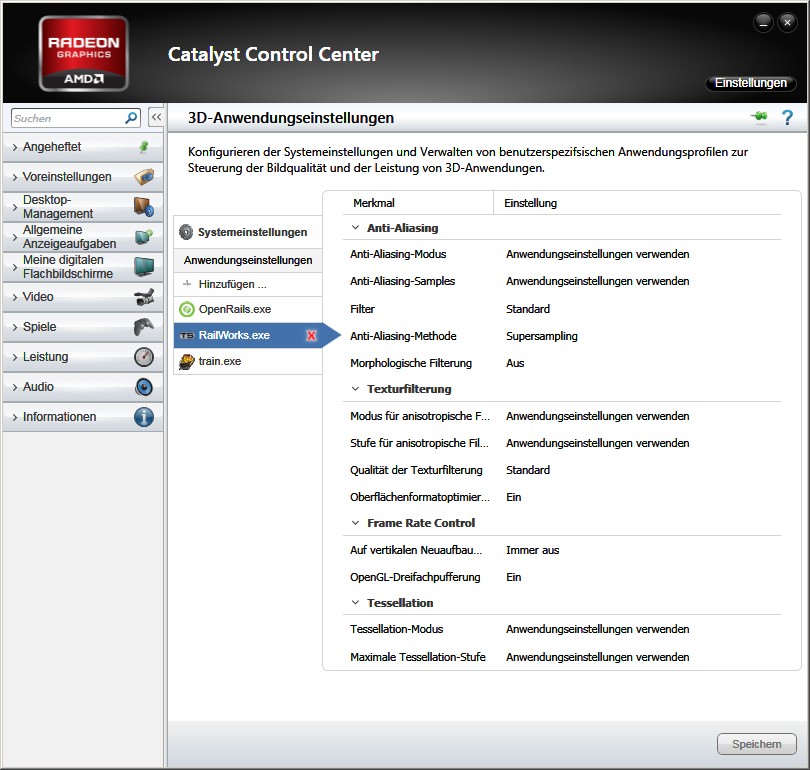Collapse the Frame Rate Control group
810x770 pixels.
coord(355,523)
